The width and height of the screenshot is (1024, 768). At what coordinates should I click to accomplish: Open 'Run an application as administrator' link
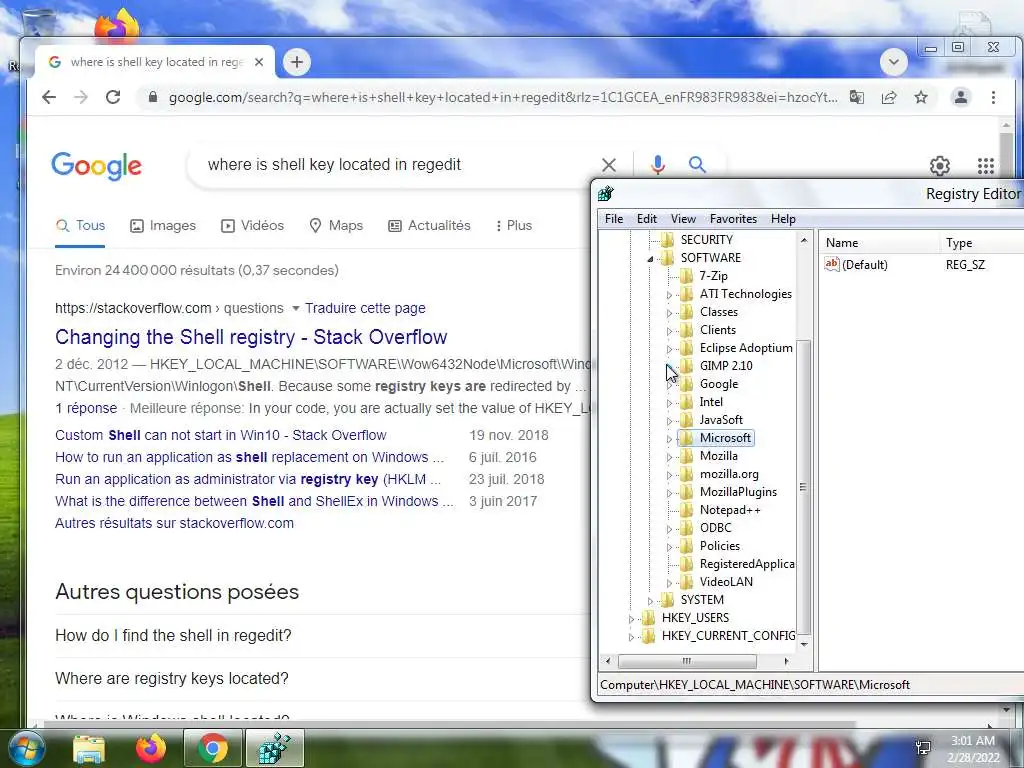248,479
